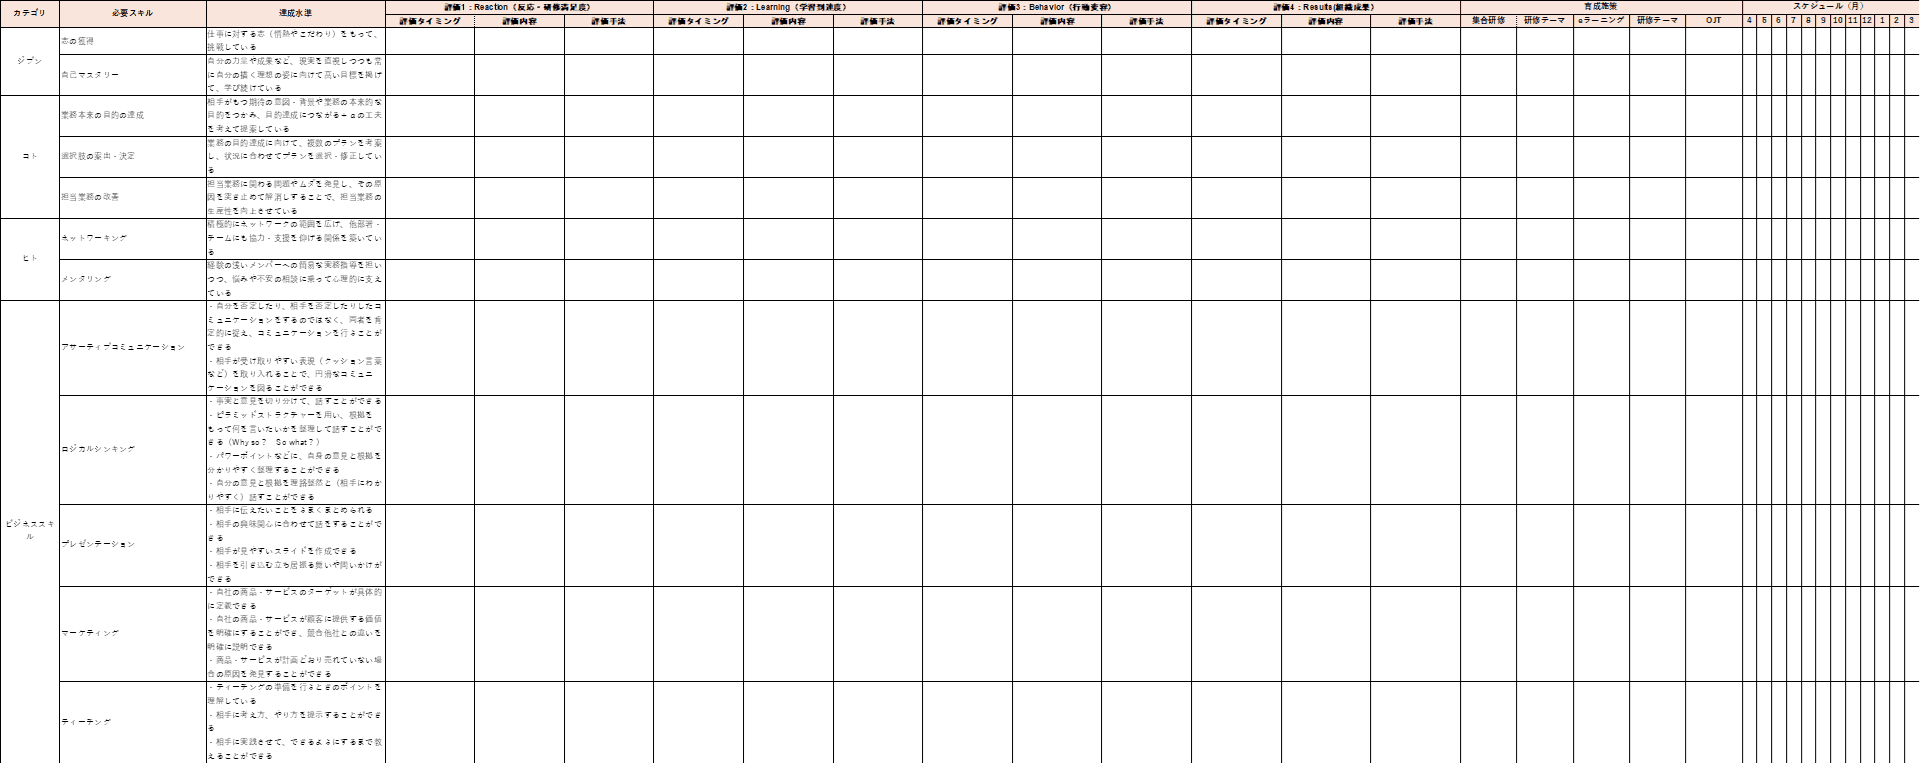This screenshot has width=1920, height=764.
Task: Click 評価内容 under 評価1 Reaction
Action: [520, 21]
